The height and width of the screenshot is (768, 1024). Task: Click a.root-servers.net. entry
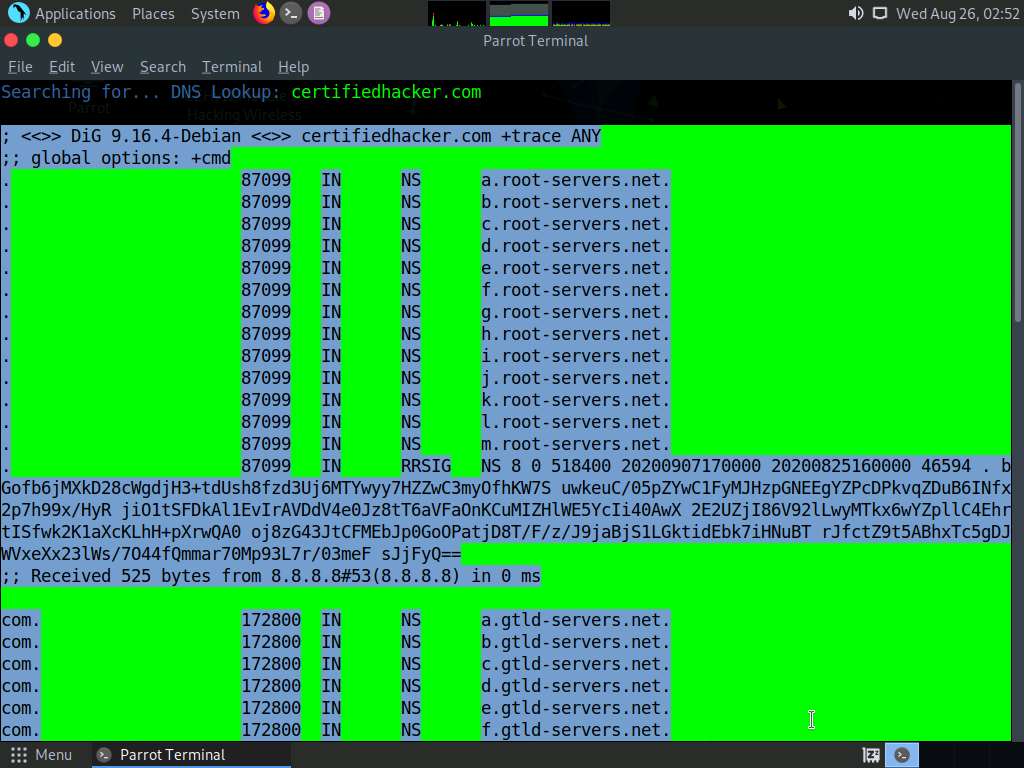[575, 180]
